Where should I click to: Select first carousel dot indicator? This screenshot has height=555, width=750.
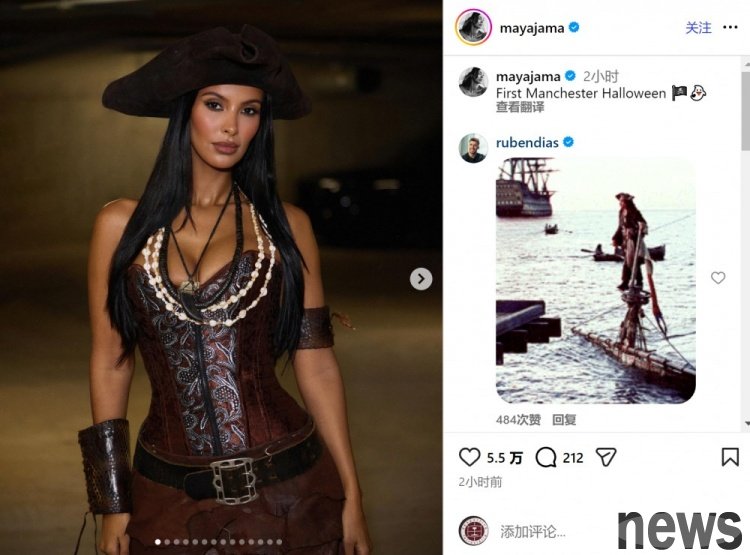tap(158, 542)
